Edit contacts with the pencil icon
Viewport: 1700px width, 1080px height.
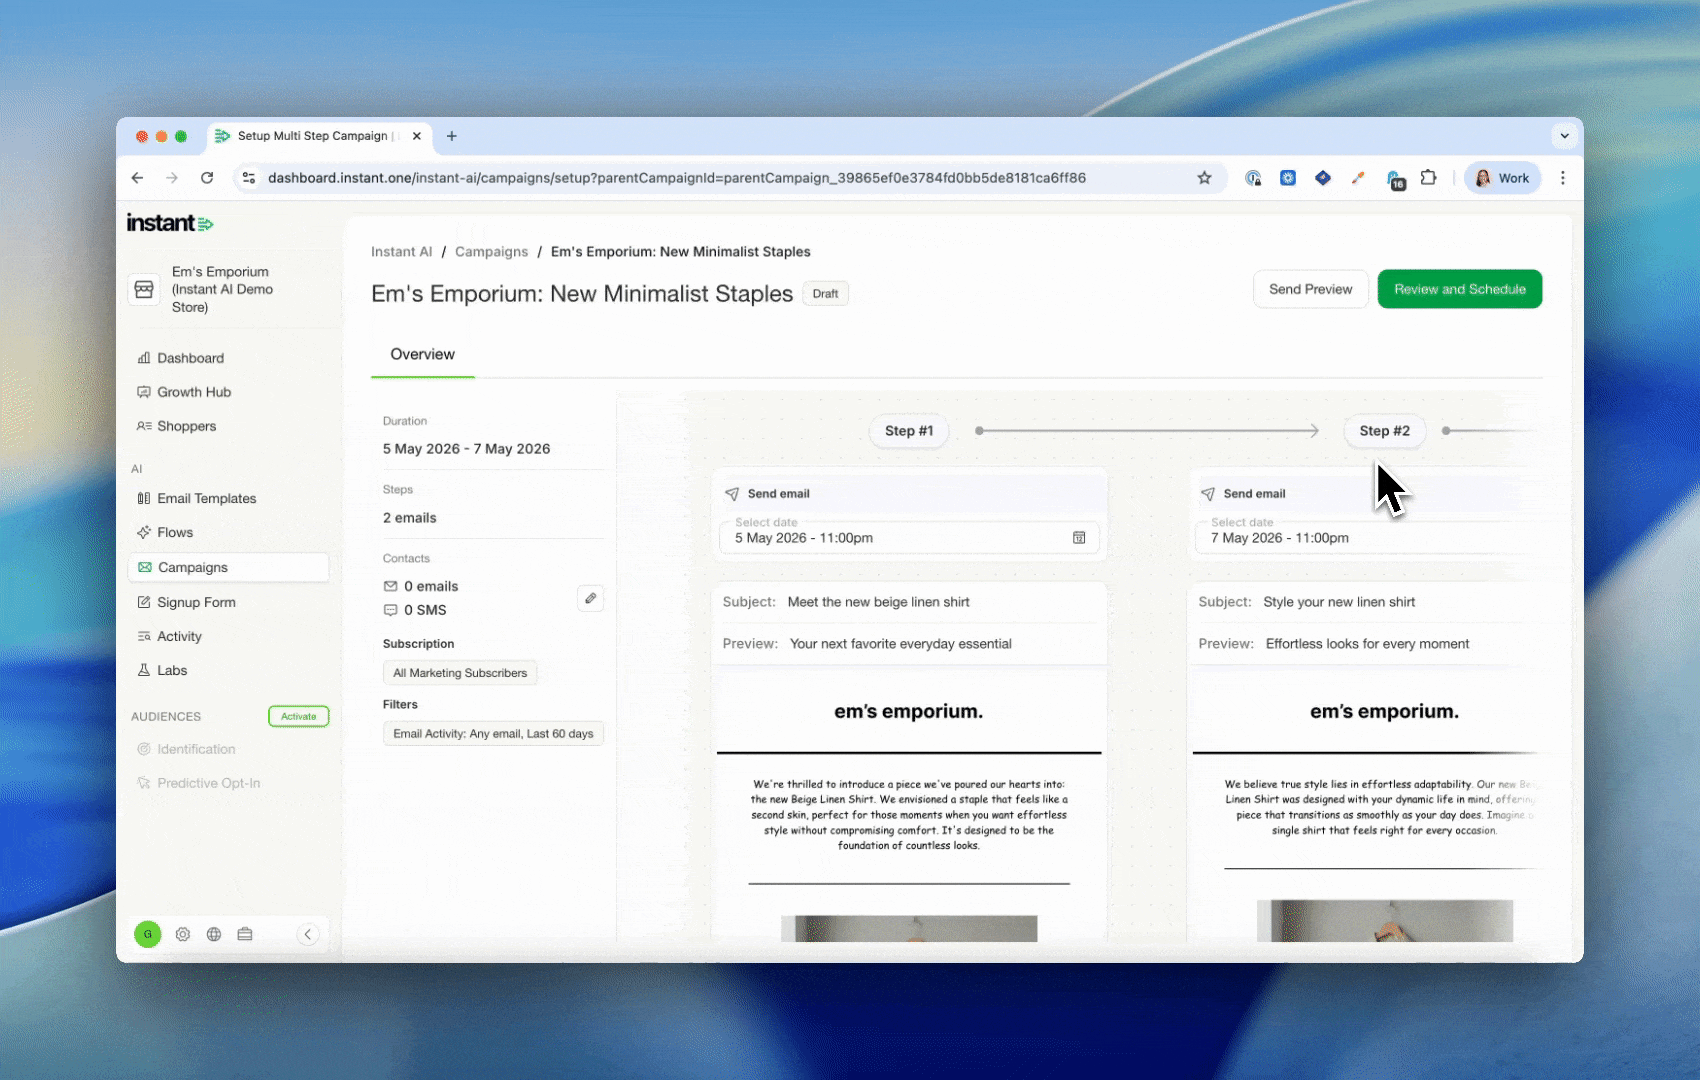click(591, 598)
